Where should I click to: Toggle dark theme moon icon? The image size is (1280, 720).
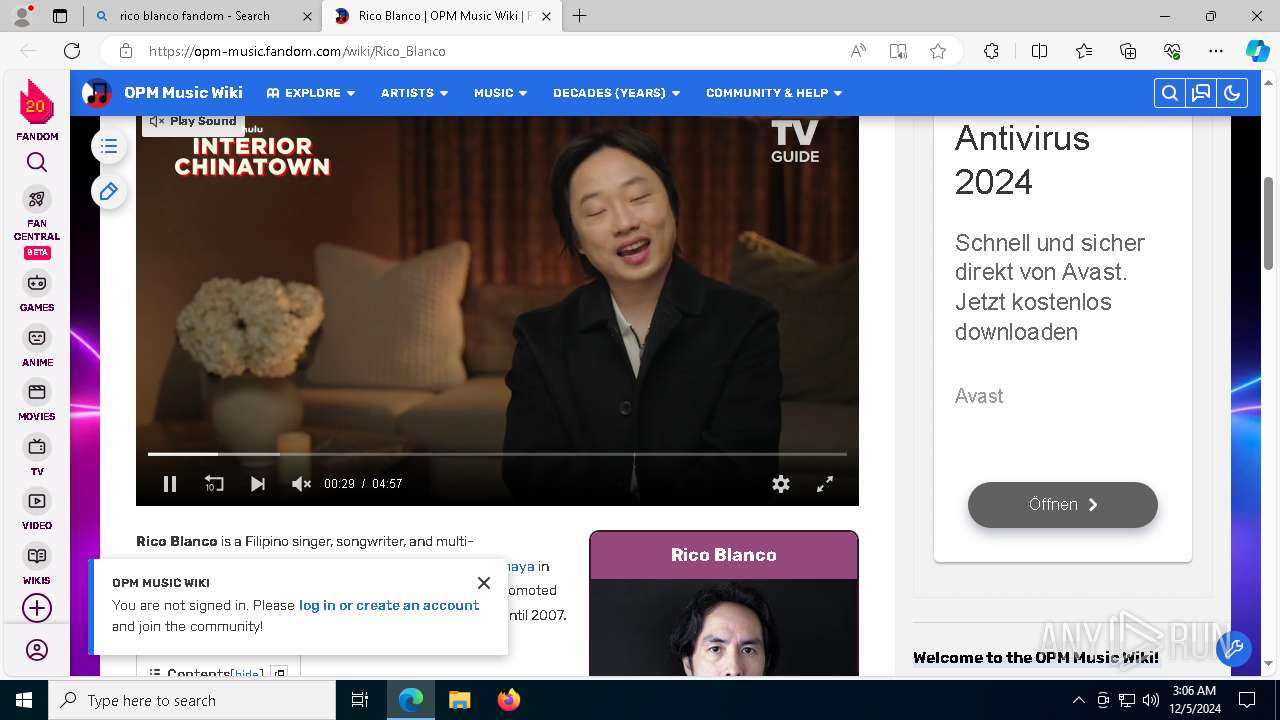[x=1232, y=93]
